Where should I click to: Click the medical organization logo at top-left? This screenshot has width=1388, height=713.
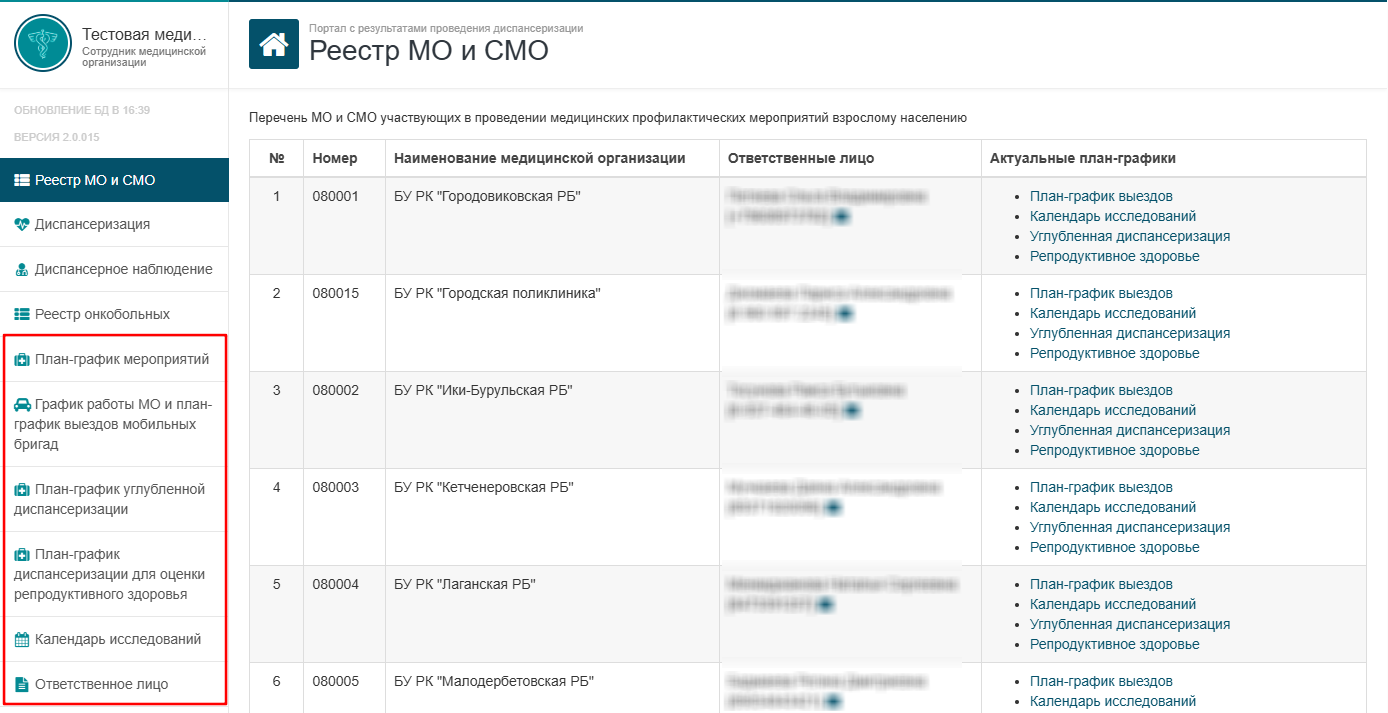coord(43,43)
